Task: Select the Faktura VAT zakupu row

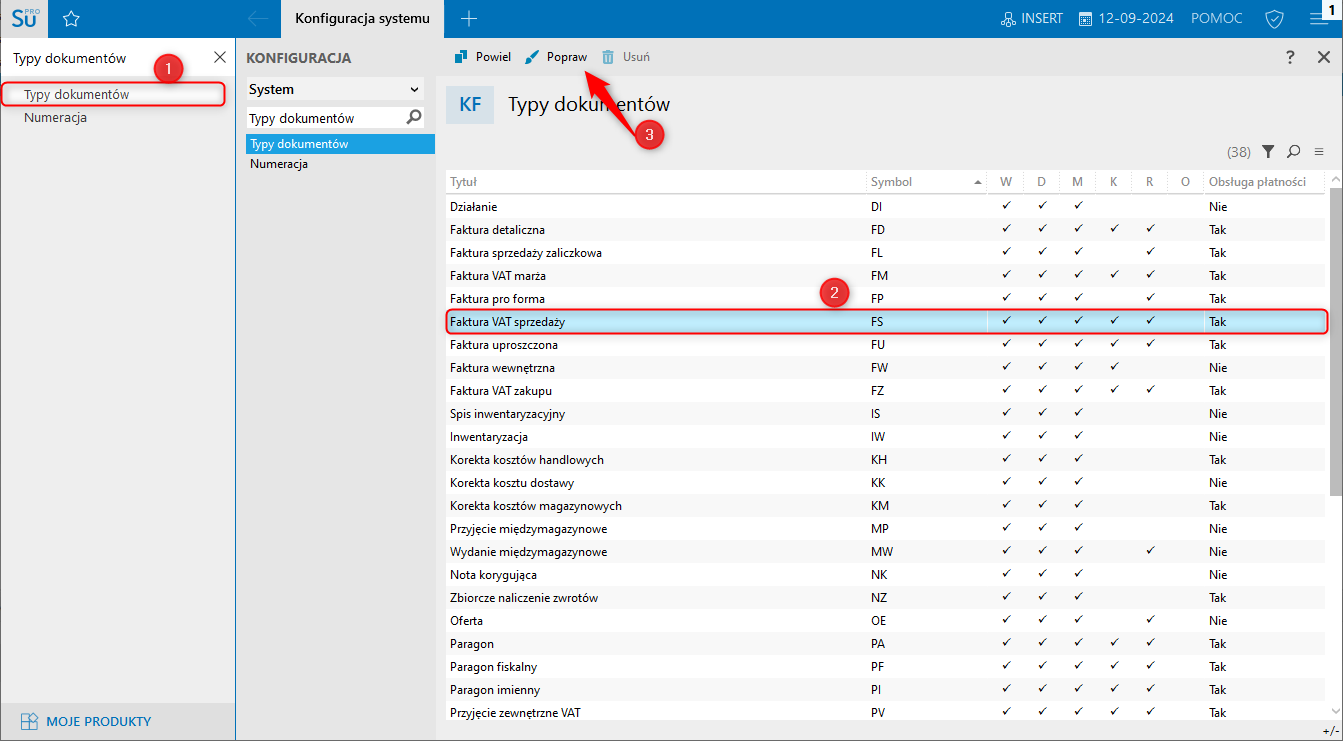Action: [x=886, y=391]
